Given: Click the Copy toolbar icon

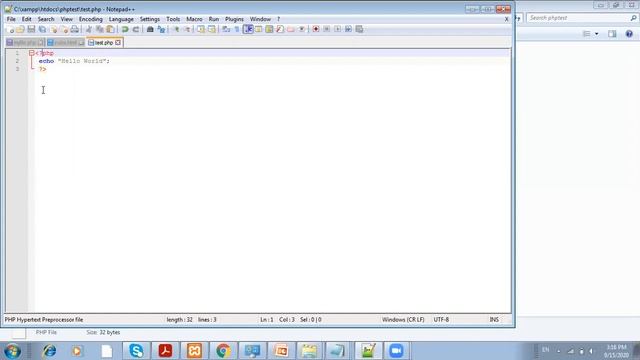Looking at the screenshot, I should [100, 29].
